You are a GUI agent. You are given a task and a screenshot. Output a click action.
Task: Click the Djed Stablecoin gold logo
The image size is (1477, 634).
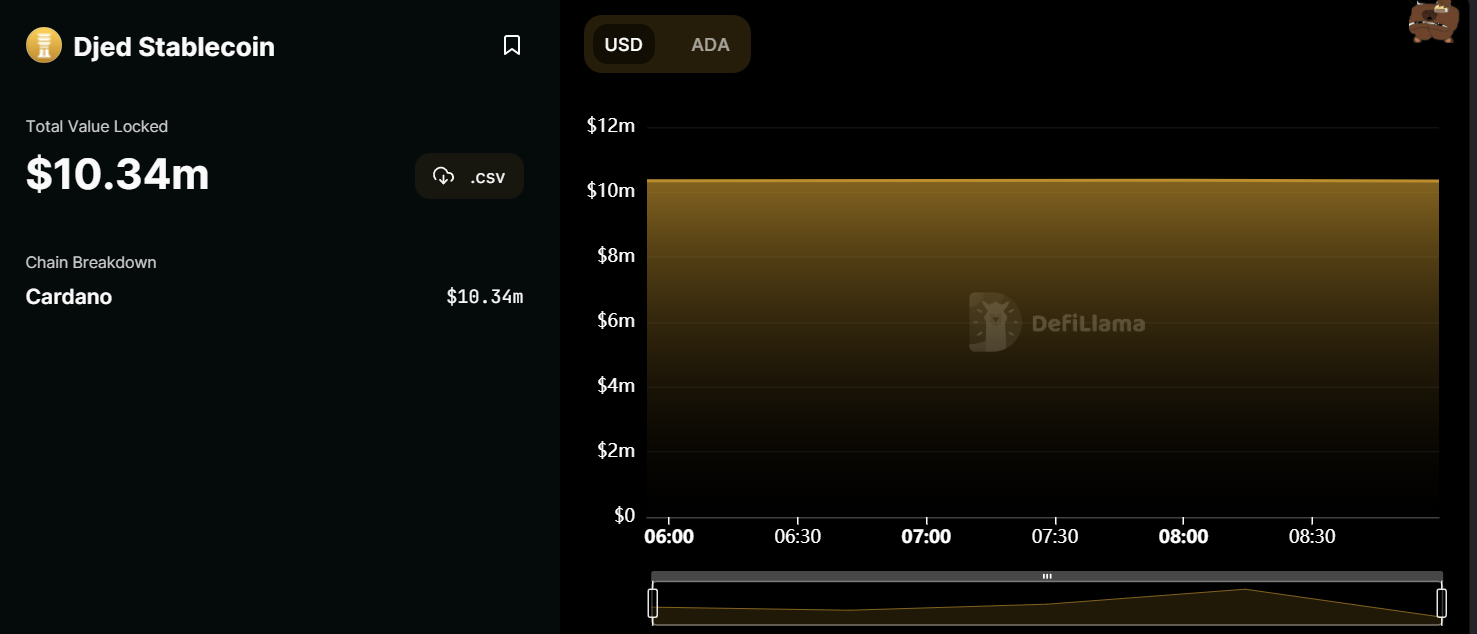click(44, 46)
